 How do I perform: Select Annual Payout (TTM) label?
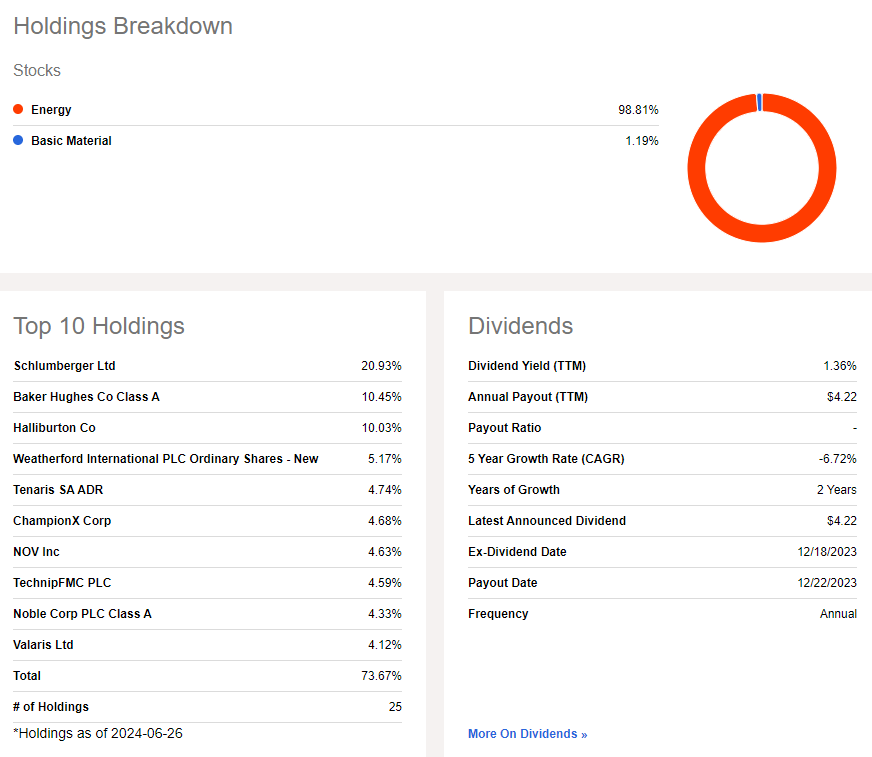528,397
